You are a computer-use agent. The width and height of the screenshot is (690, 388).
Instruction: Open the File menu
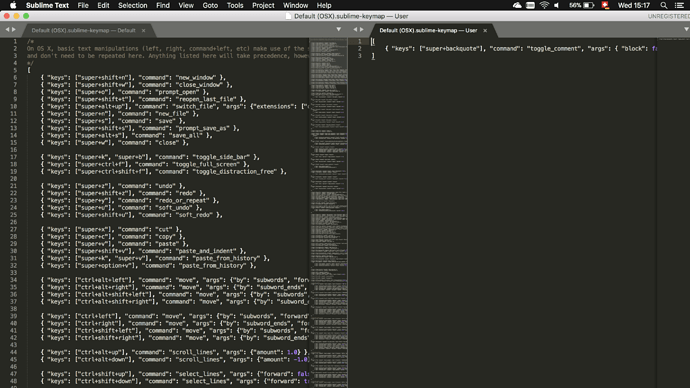point(83,5)
